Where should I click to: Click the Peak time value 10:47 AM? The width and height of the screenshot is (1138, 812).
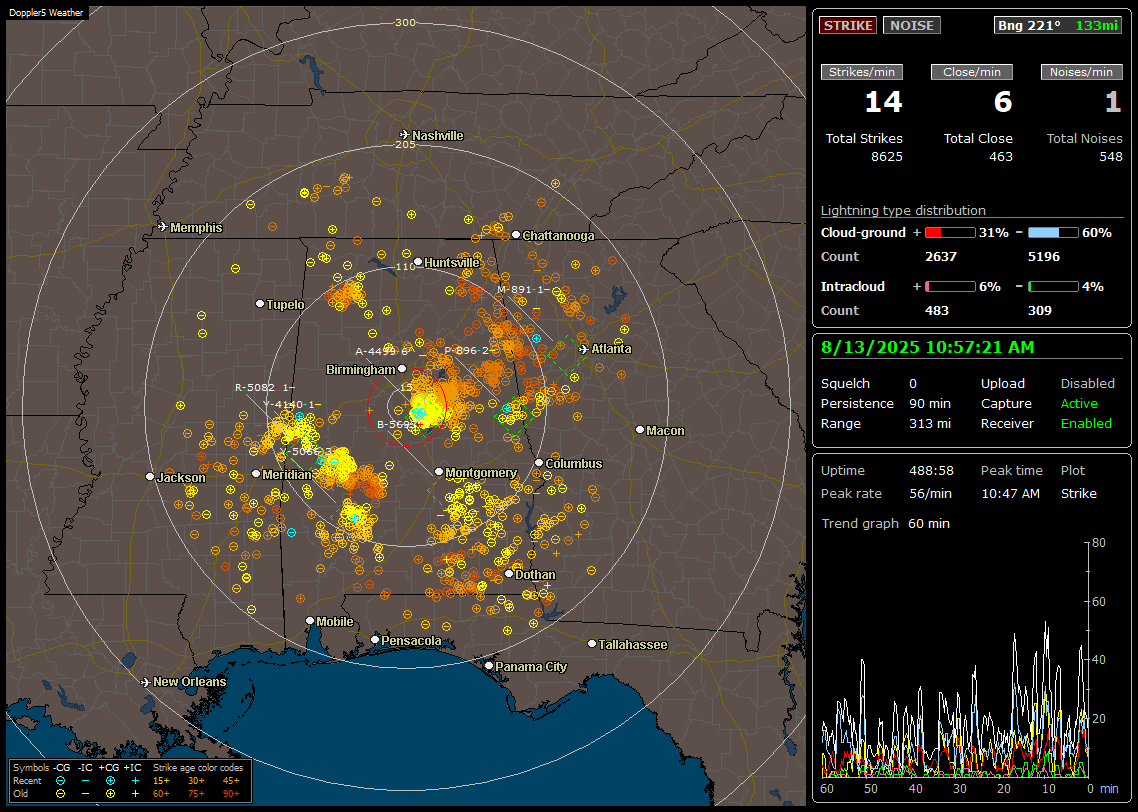coord(1010,494)
